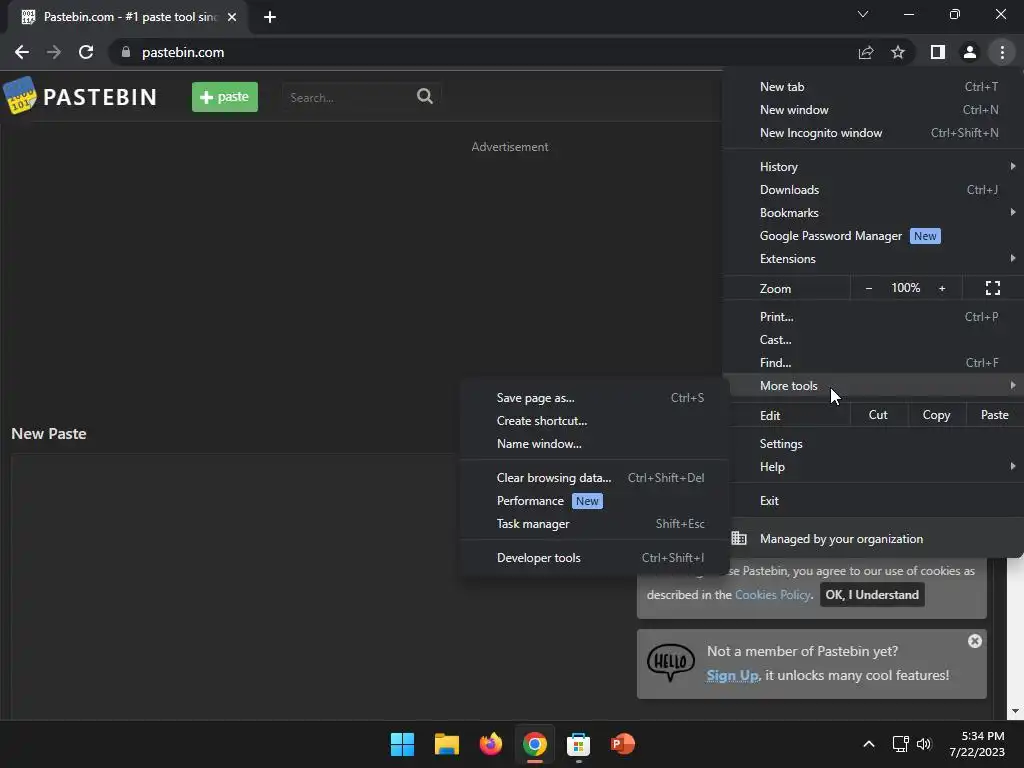
Task: Open Clear browsing data...
Action: pos(594,478)
